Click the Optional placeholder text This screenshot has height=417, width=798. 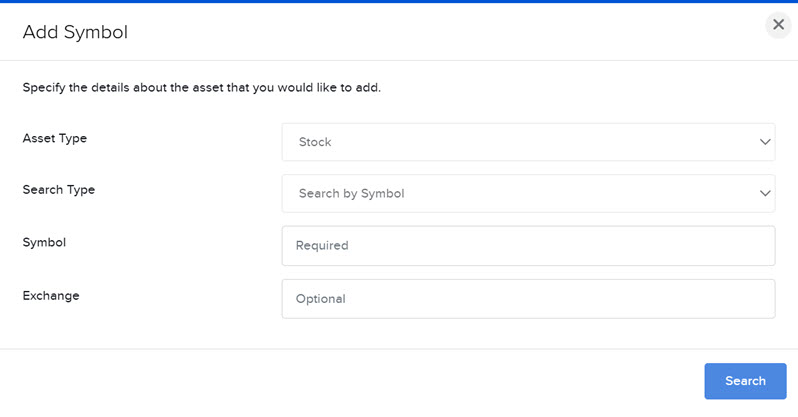coord(321,299)
